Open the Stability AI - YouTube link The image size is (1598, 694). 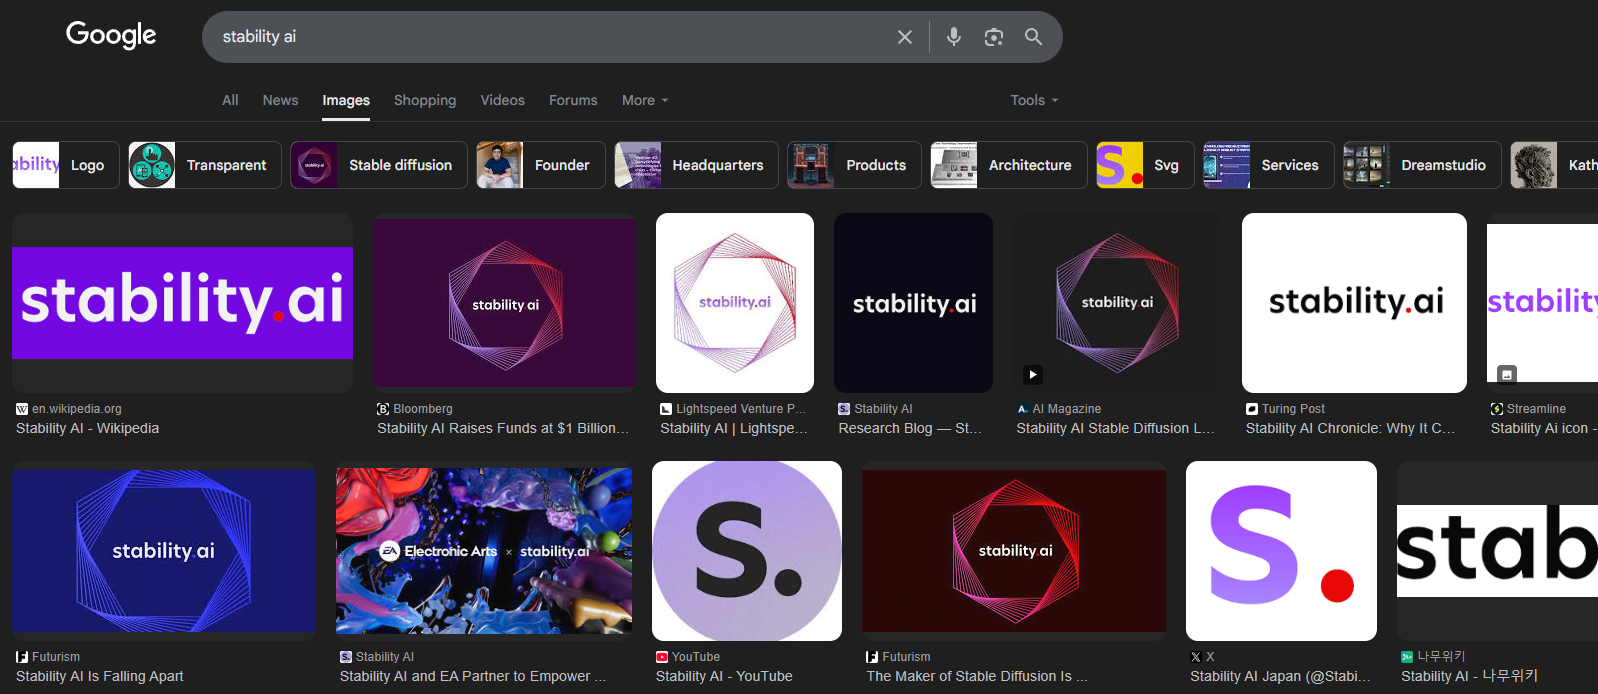724,676
